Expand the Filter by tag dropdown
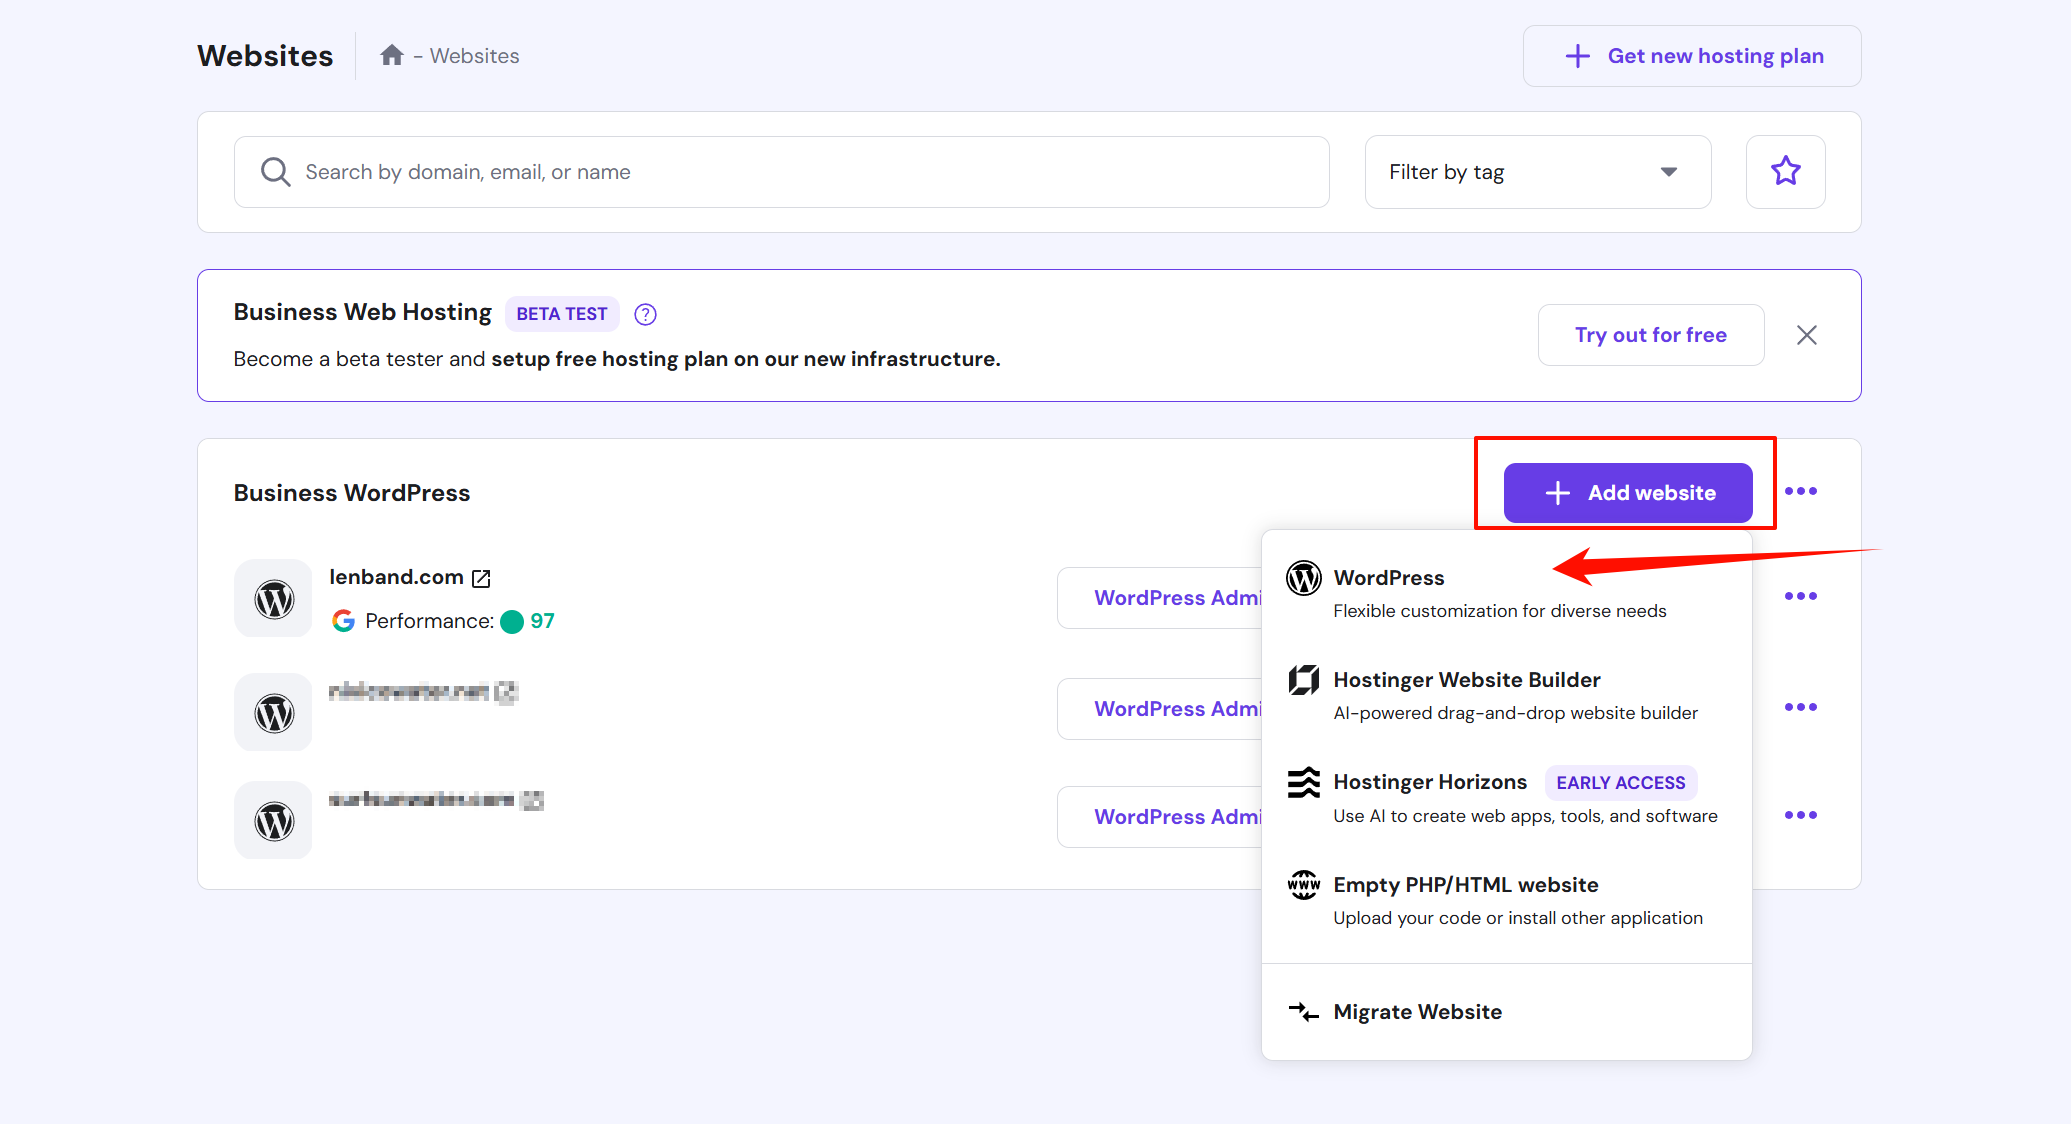The width and height of the screenshot is (2071, 1124). [1537, 172]
